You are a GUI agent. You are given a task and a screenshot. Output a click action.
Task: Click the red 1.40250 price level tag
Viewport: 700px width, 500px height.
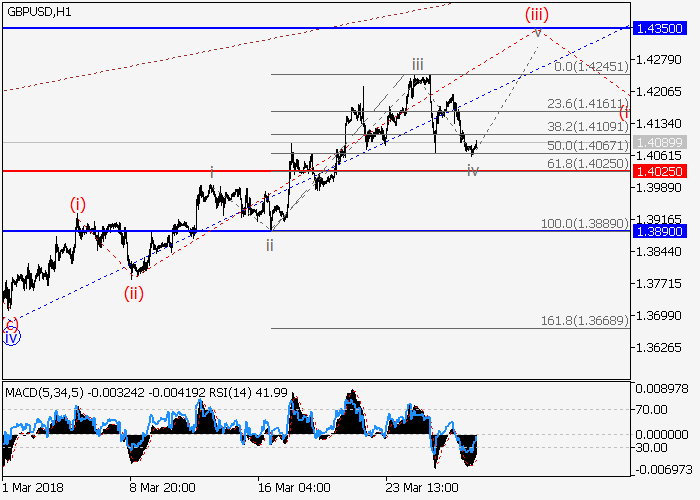pyautogui.click(x=660, y=171)
